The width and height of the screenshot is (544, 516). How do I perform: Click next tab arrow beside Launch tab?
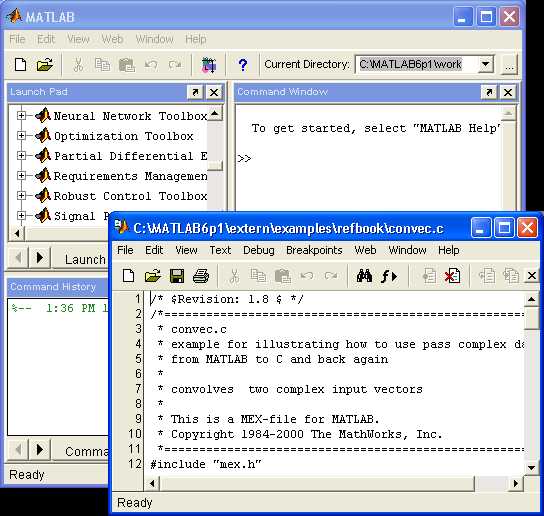(x=40, y=257)
